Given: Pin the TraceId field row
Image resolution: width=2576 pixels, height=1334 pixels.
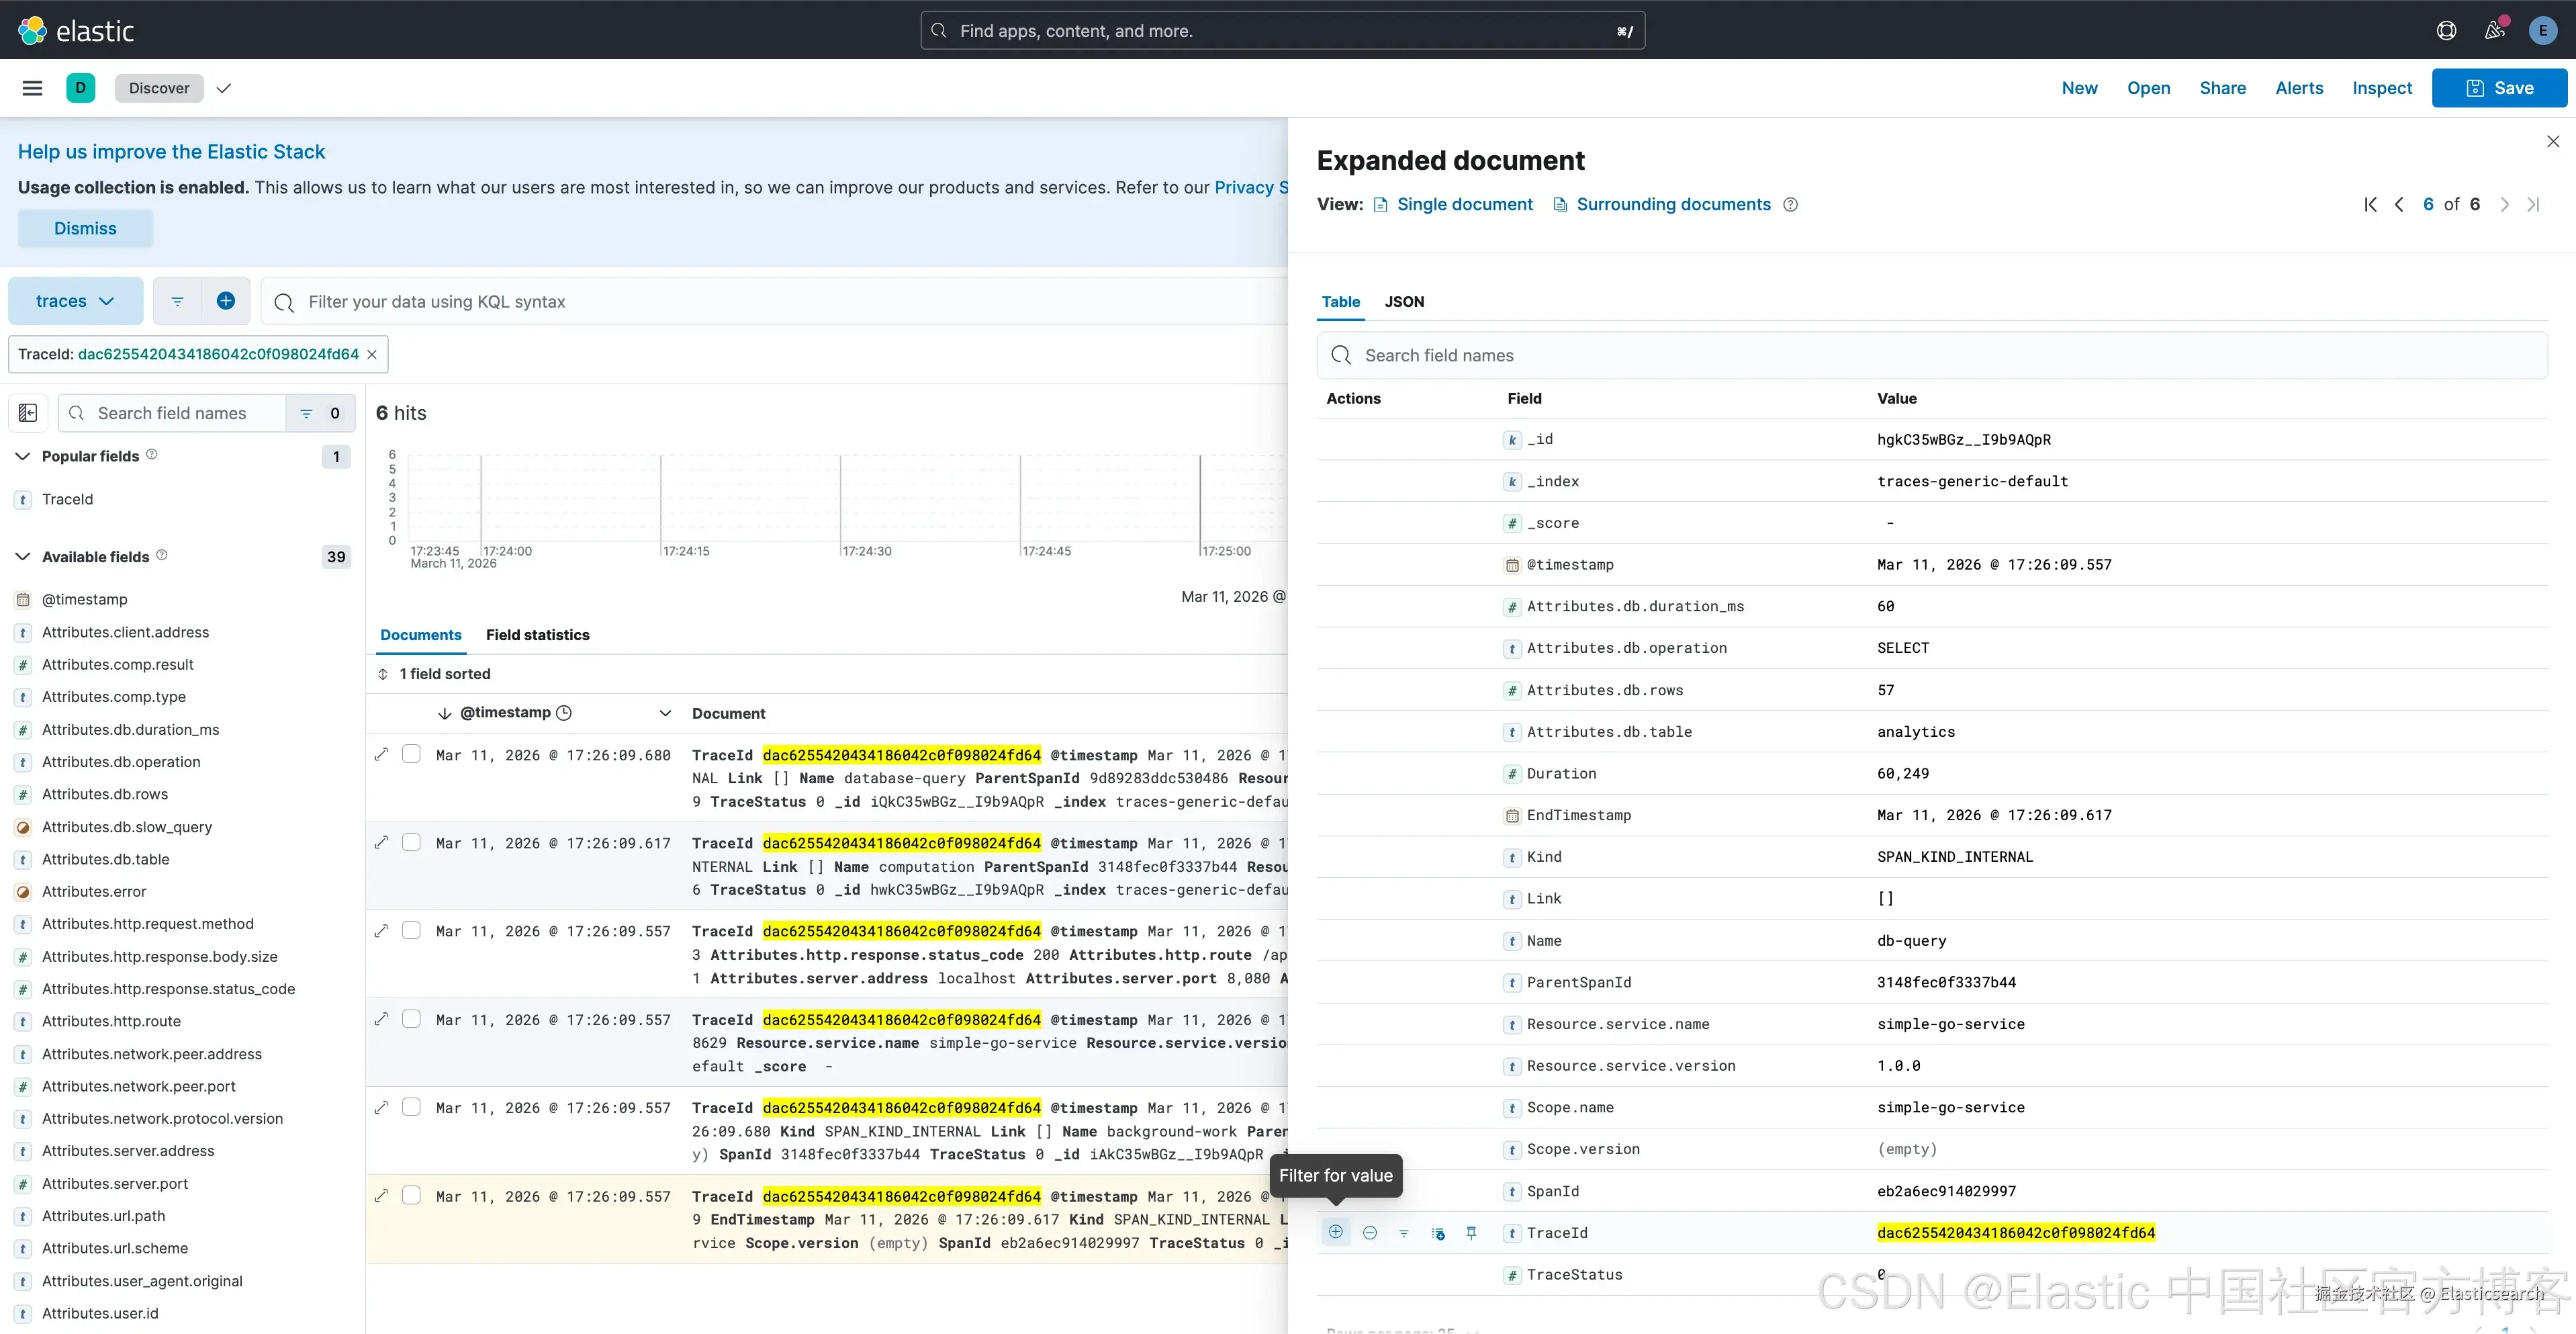Looking at the screenshot, I should (x=1471, y=1233).
